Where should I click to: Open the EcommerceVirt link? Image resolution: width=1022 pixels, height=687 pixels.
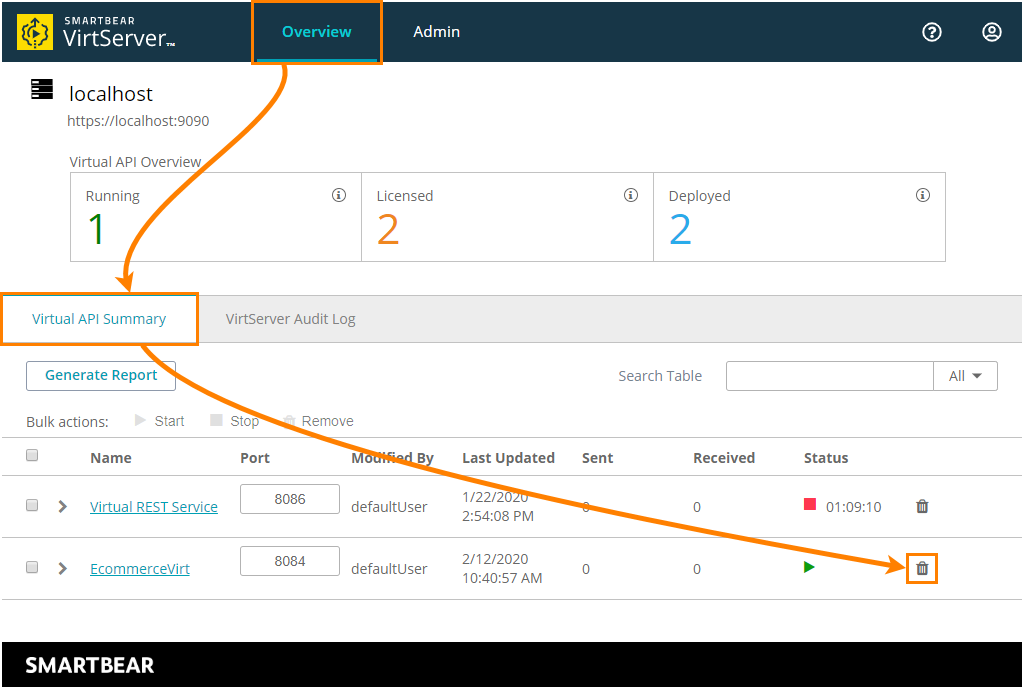(x=140, y=568)
